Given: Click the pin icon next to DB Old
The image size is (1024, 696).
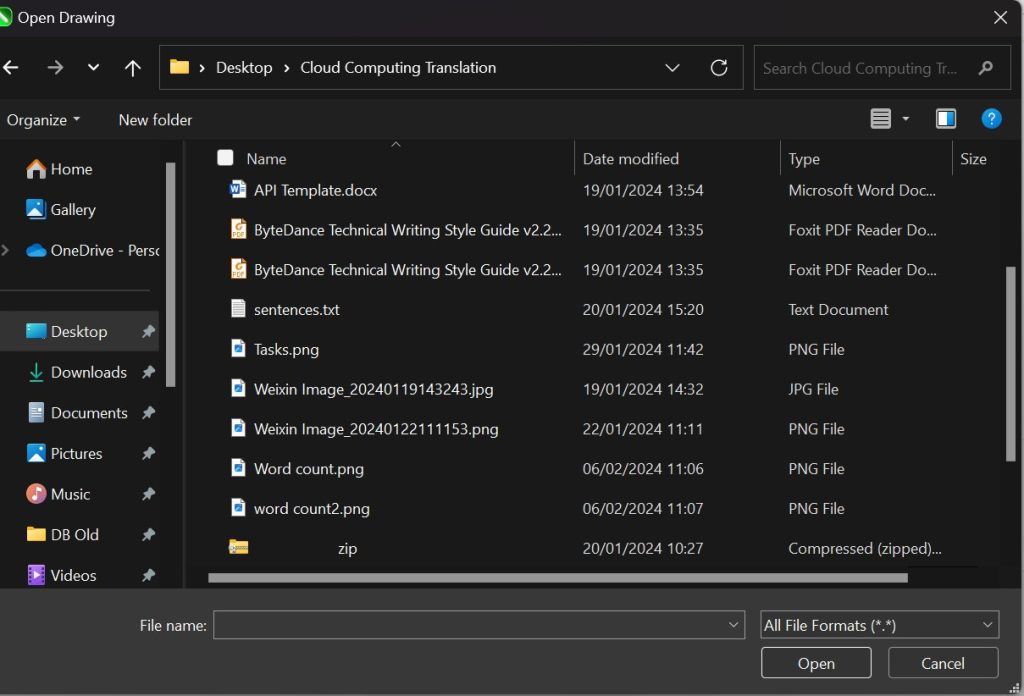Looking at the screenshot, I should click(x=148, y=535).
